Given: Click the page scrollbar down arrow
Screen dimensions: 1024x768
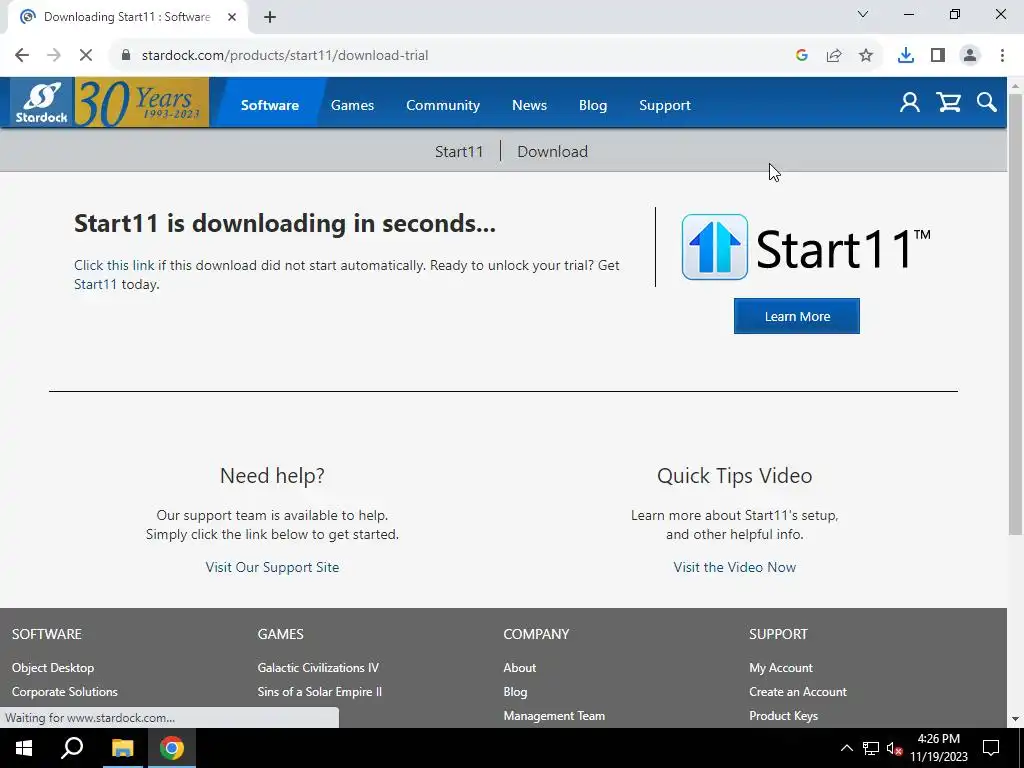Looking at the screenshot, I should (1016, 719).
